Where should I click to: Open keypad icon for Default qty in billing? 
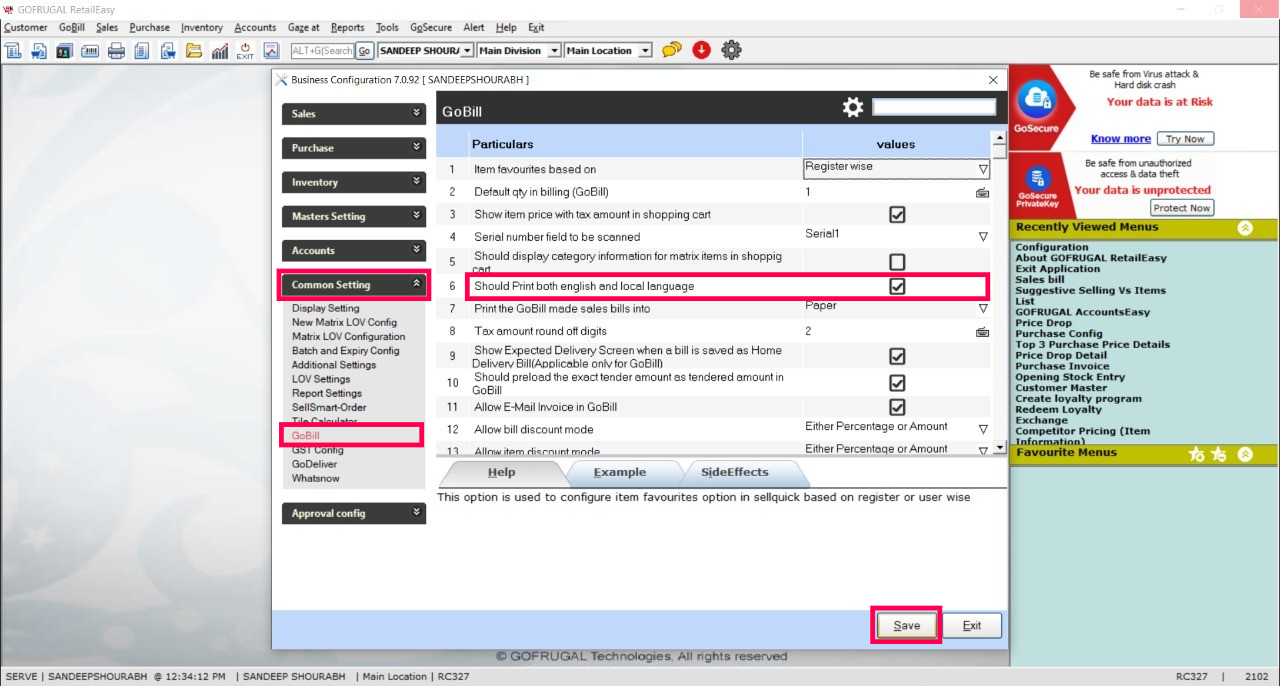point(982,193)
